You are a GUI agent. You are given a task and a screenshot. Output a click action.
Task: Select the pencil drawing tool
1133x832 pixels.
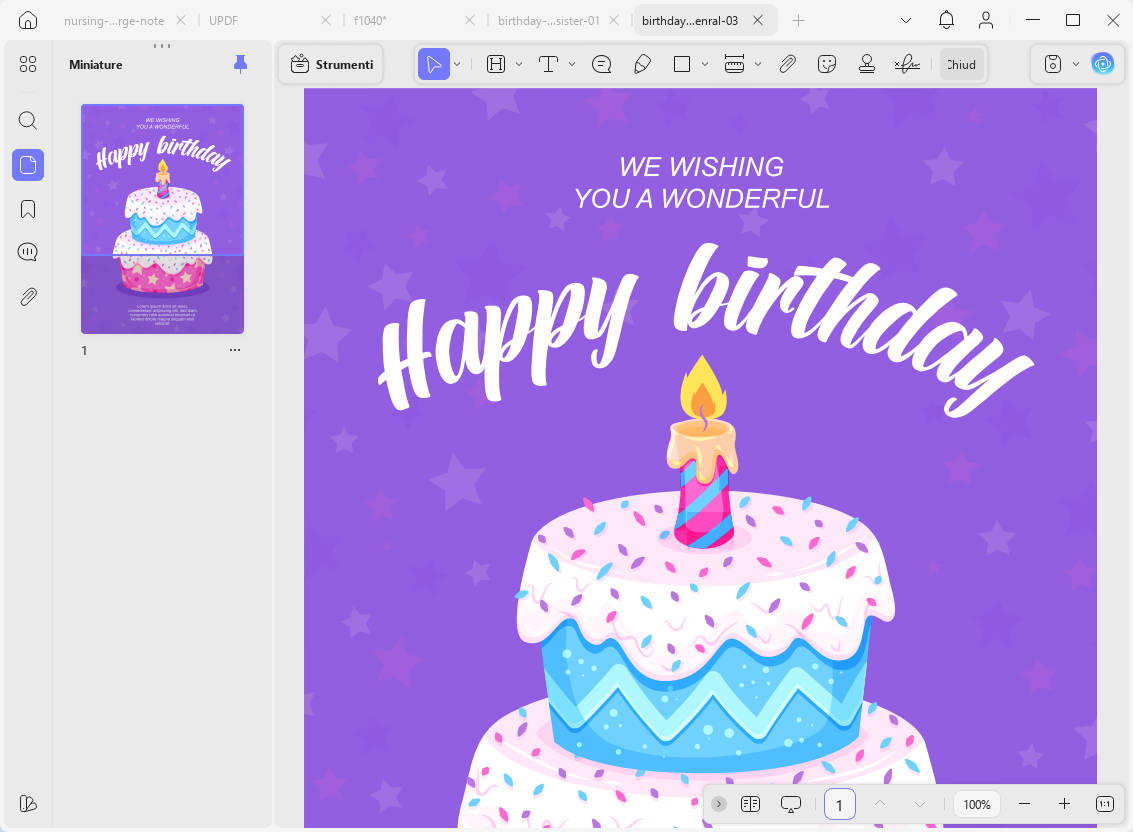tap(642, 64)
